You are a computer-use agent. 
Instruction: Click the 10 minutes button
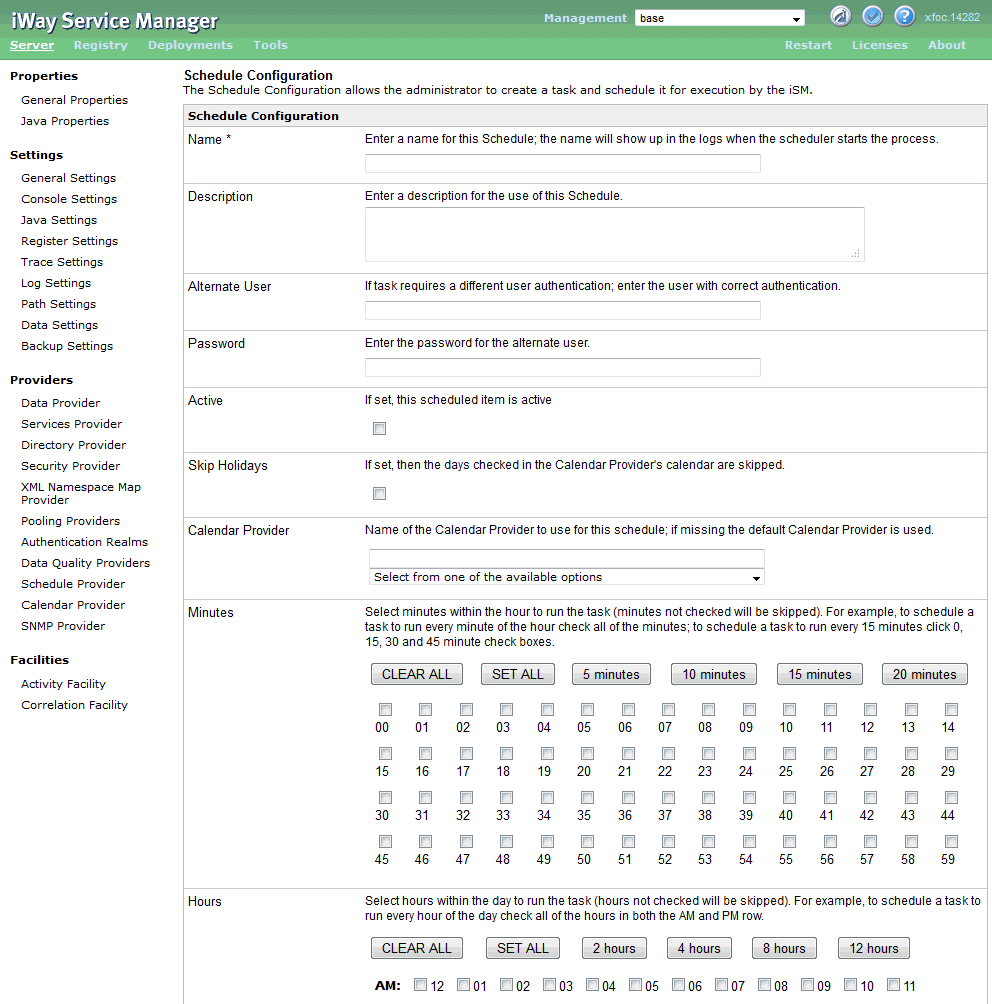(x=713, y=674)
